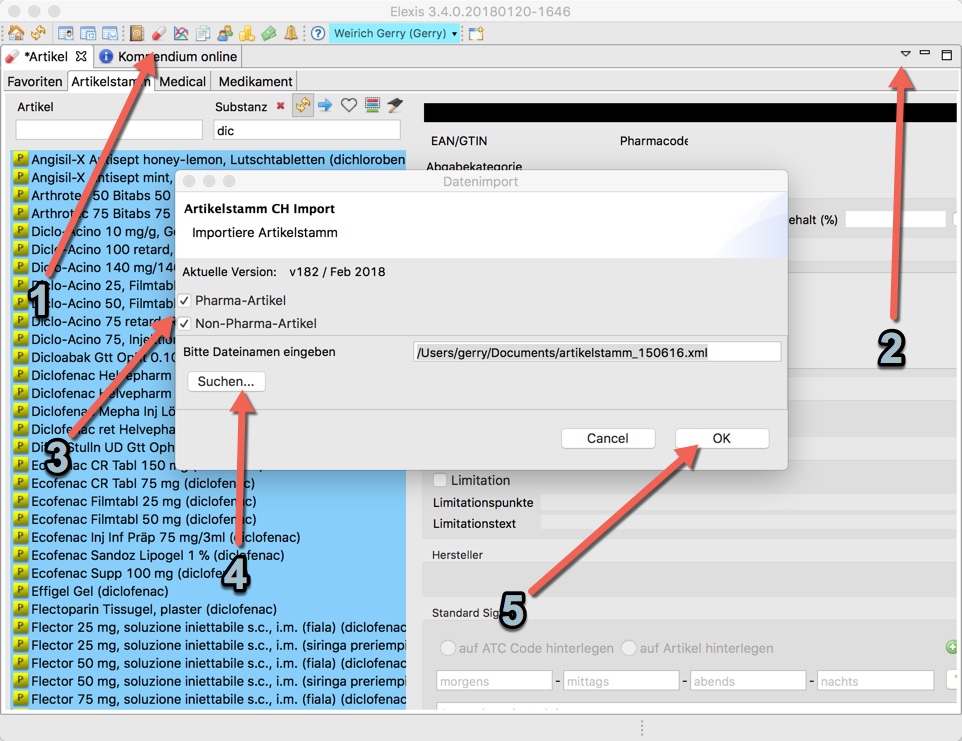The height and width of the screenshot is (741, 962).
Task: Select Flector 75 mg fiala row
Action: (209, 699)
